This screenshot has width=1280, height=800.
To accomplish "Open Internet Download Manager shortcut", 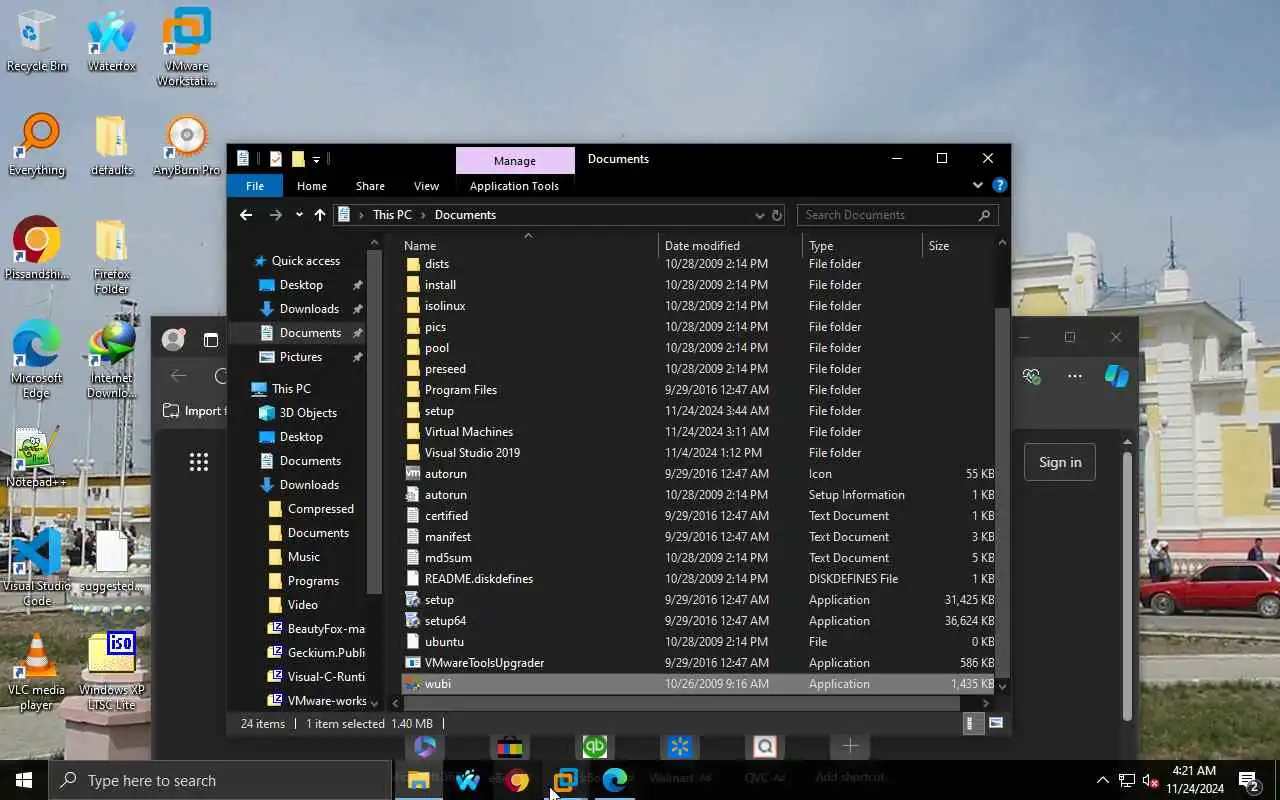I will pyautogui.click(x=112, y=360).
